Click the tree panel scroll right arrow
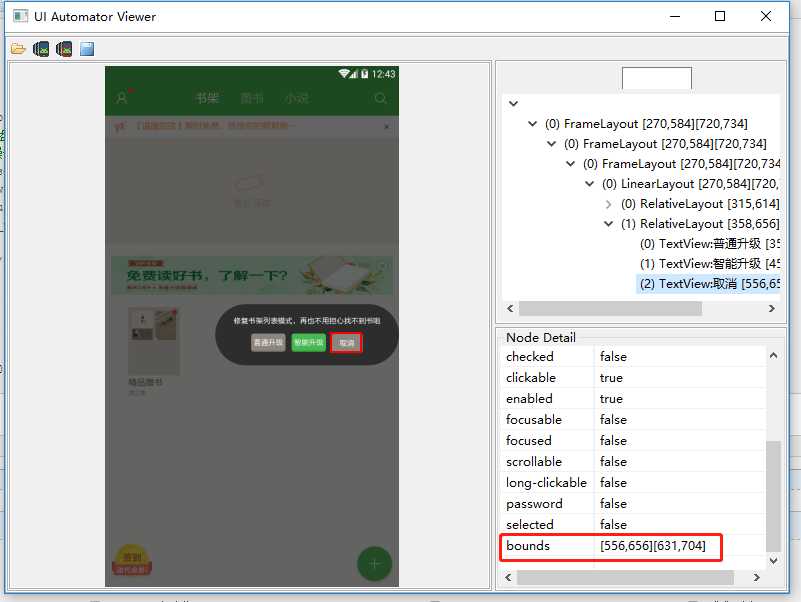 771,309
